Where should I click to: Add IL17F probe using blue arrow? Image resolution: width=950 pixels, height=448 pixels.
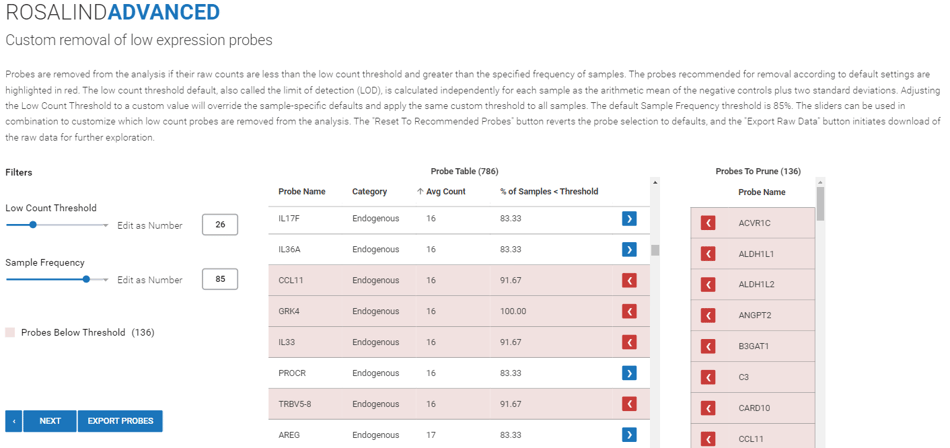point(629,218)
